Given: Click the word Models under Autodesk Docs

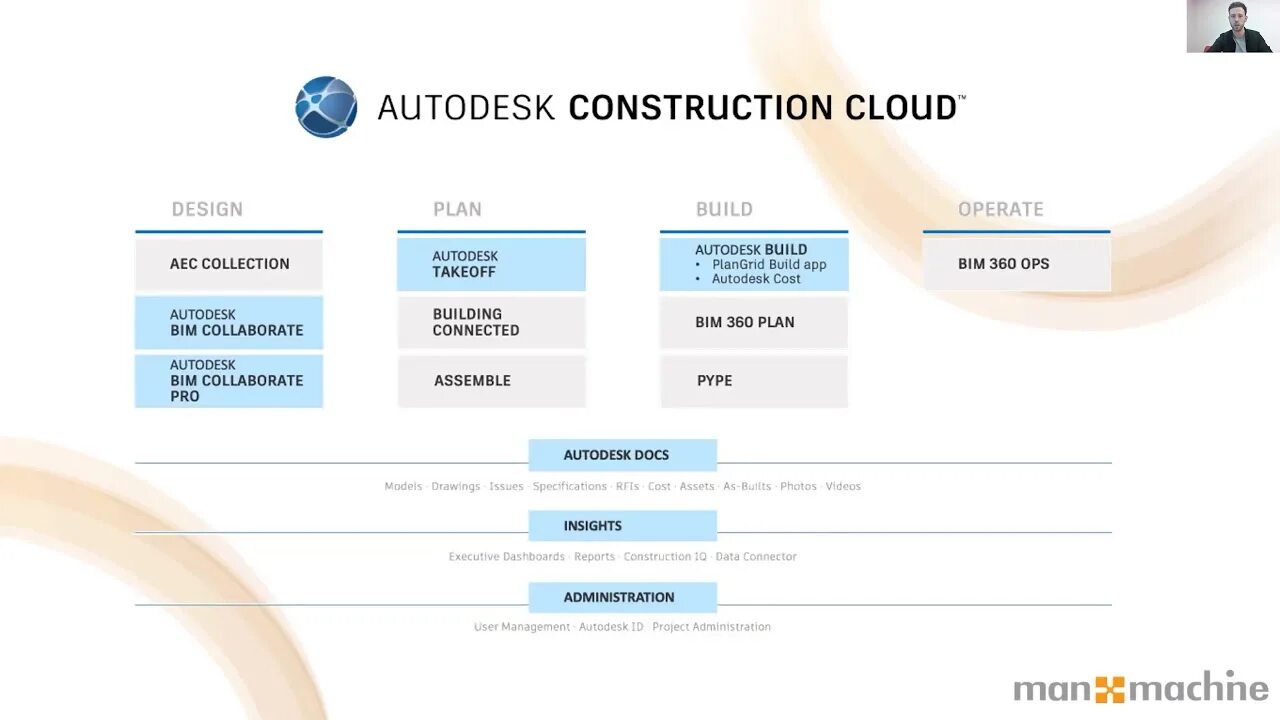Looking at the screenshot, I should pos(403,486).
